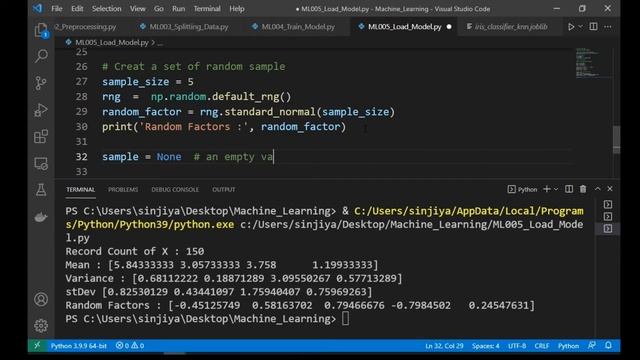Open the Go menu

[x=159, y=9]
